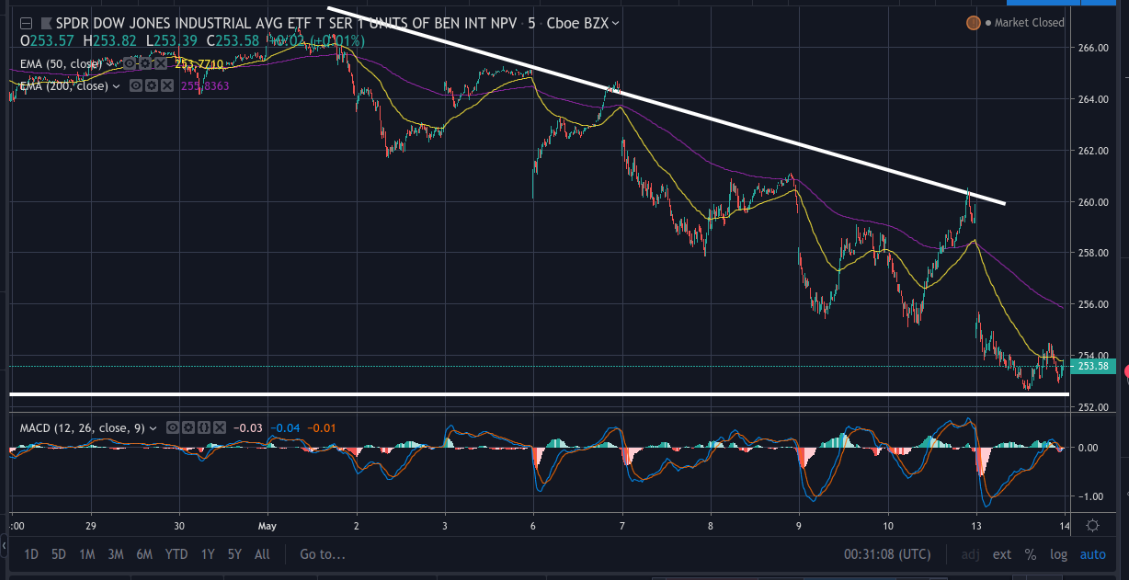This screenshot has width=1129, height=580.
Task: Toggle MACD indicator visibility eye icon
Action: (172, 427)
